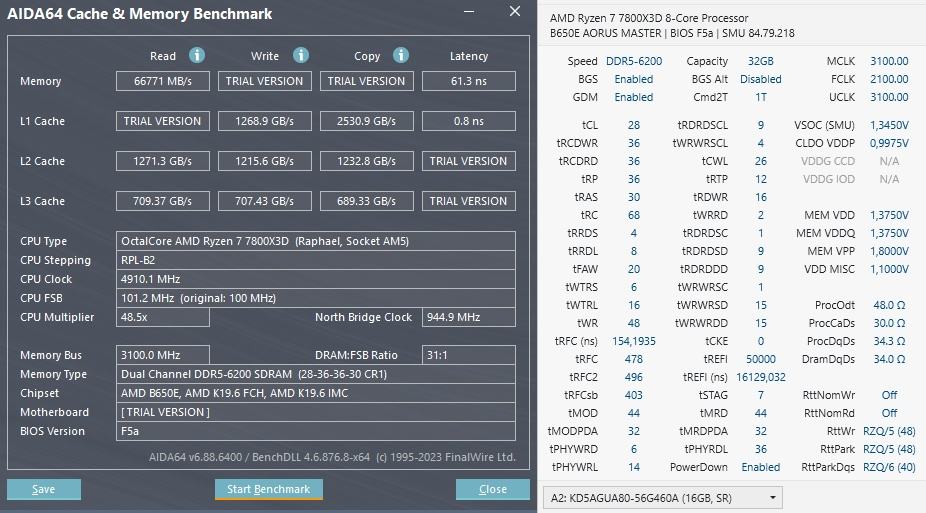Click L1 Cache Read TRIAL VERSION box
Screen dimensions: 926x513
[163, 121]
